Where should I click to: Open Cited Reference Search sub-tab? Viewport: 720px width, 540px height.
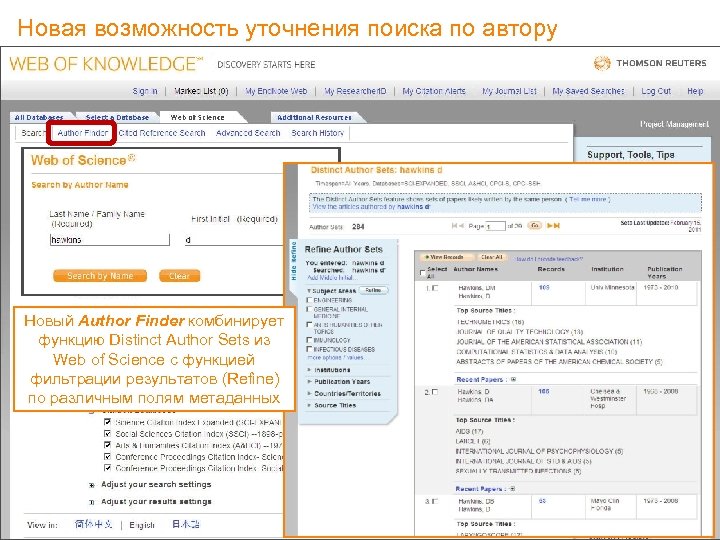(162, 133)
